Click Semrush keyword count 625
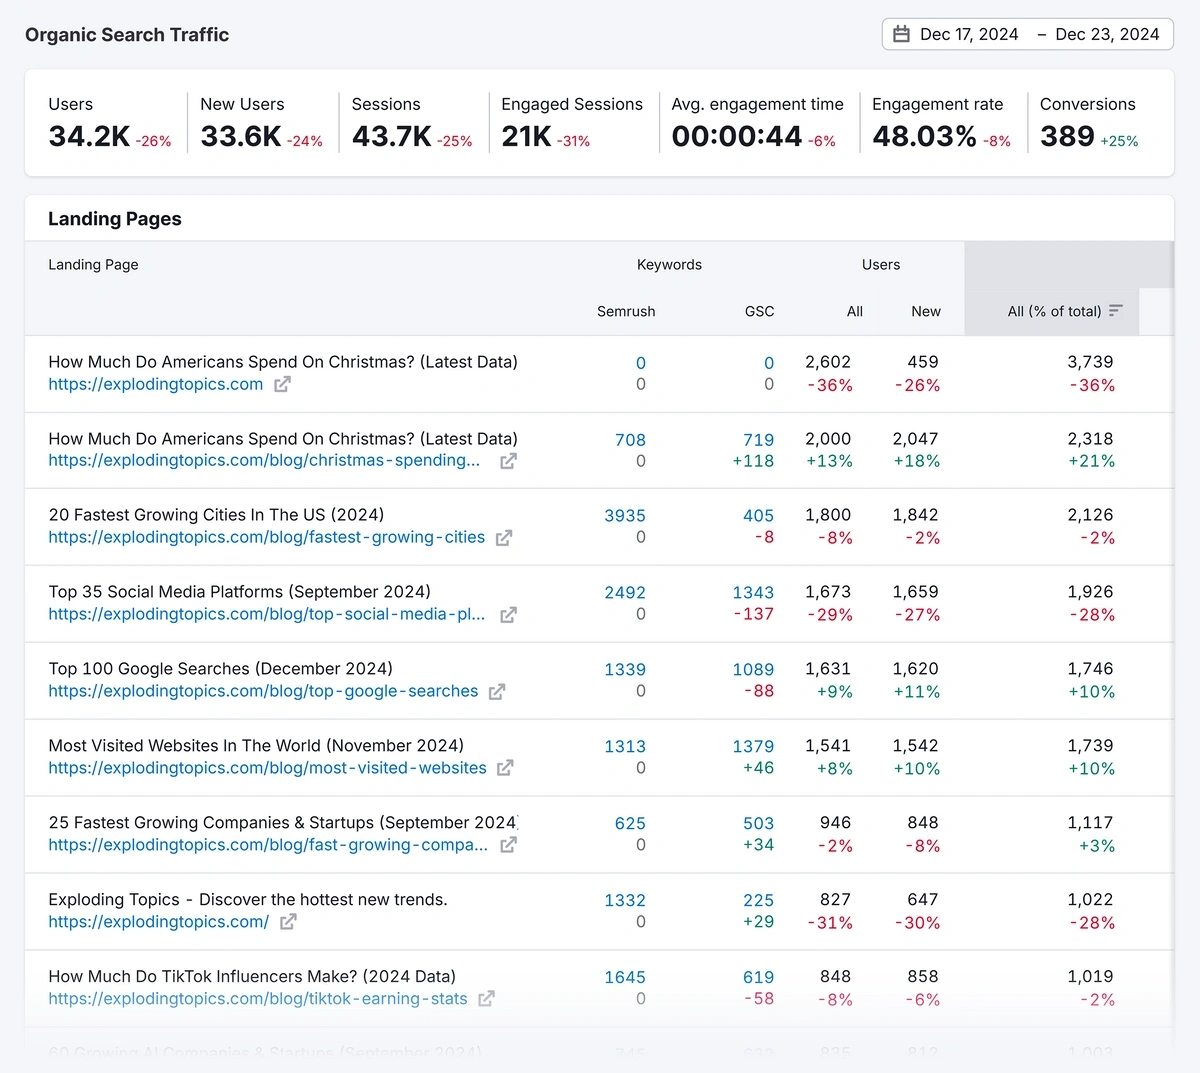 (630, 824)
